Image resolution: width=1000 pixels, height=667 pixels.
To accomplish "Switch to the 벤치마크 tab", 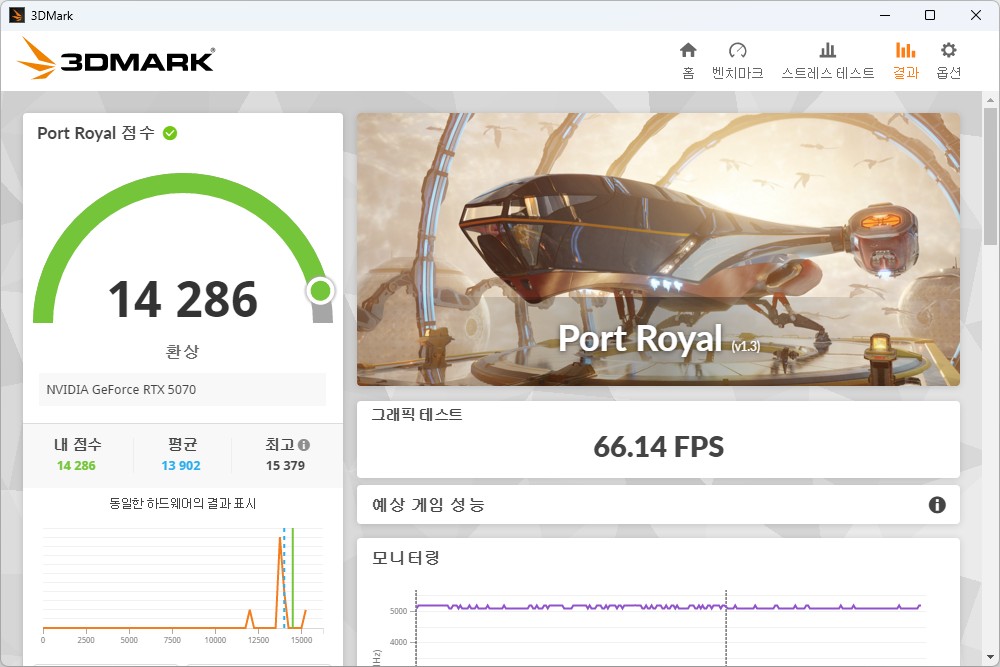I will [737, 61].
